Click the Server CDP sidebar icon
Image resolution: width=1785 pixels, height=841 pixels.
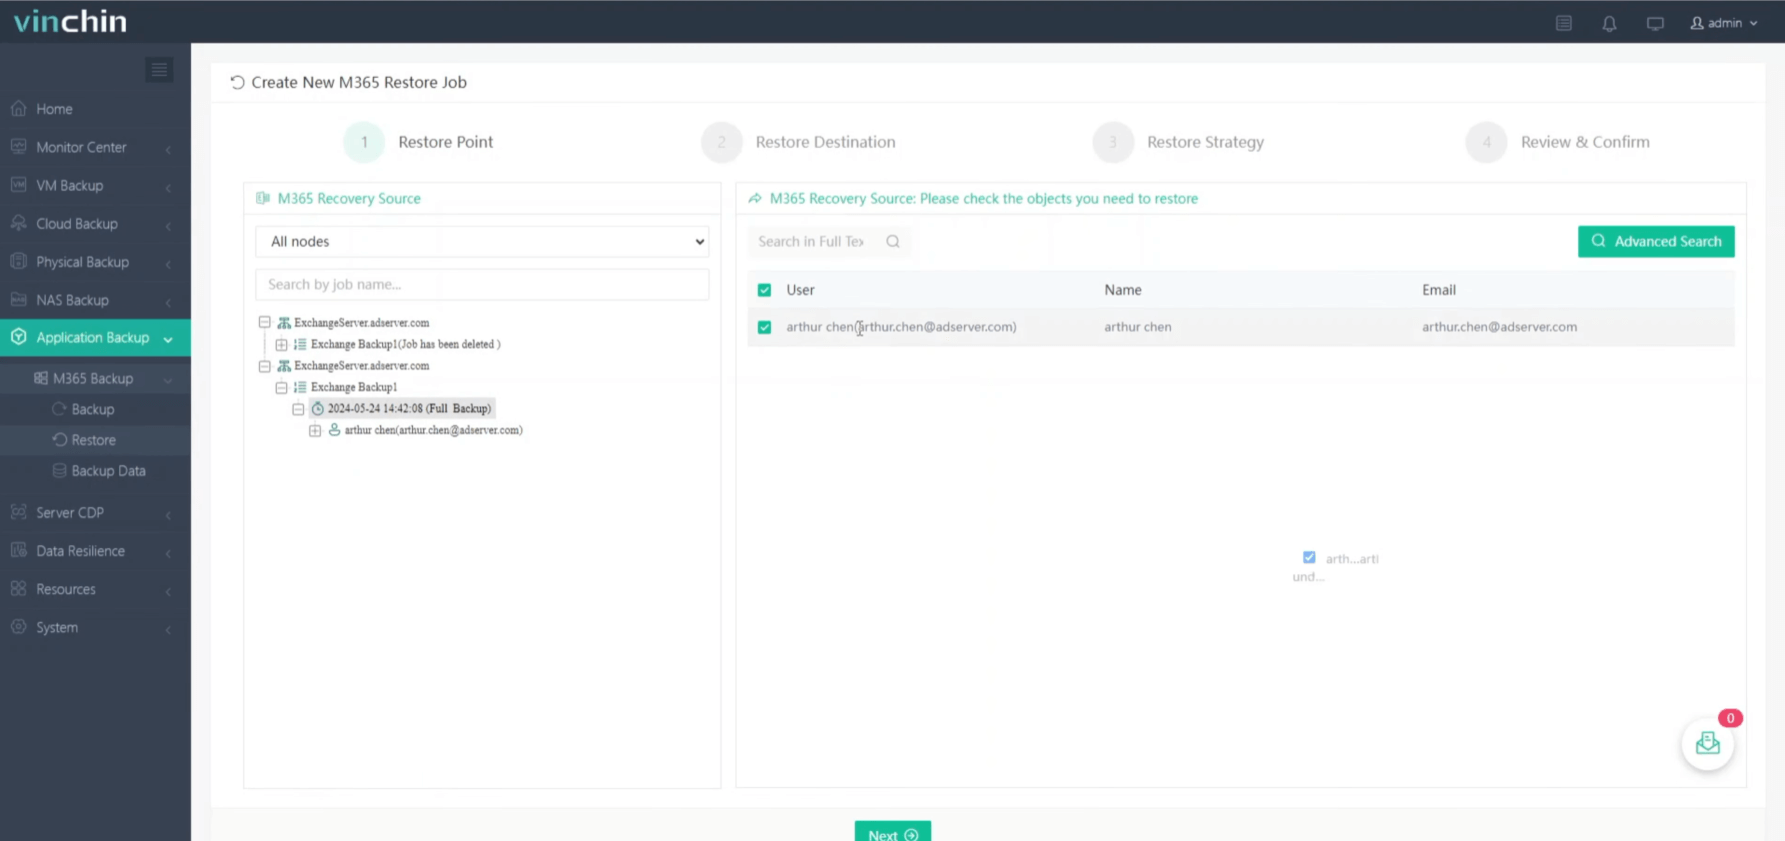19,512
